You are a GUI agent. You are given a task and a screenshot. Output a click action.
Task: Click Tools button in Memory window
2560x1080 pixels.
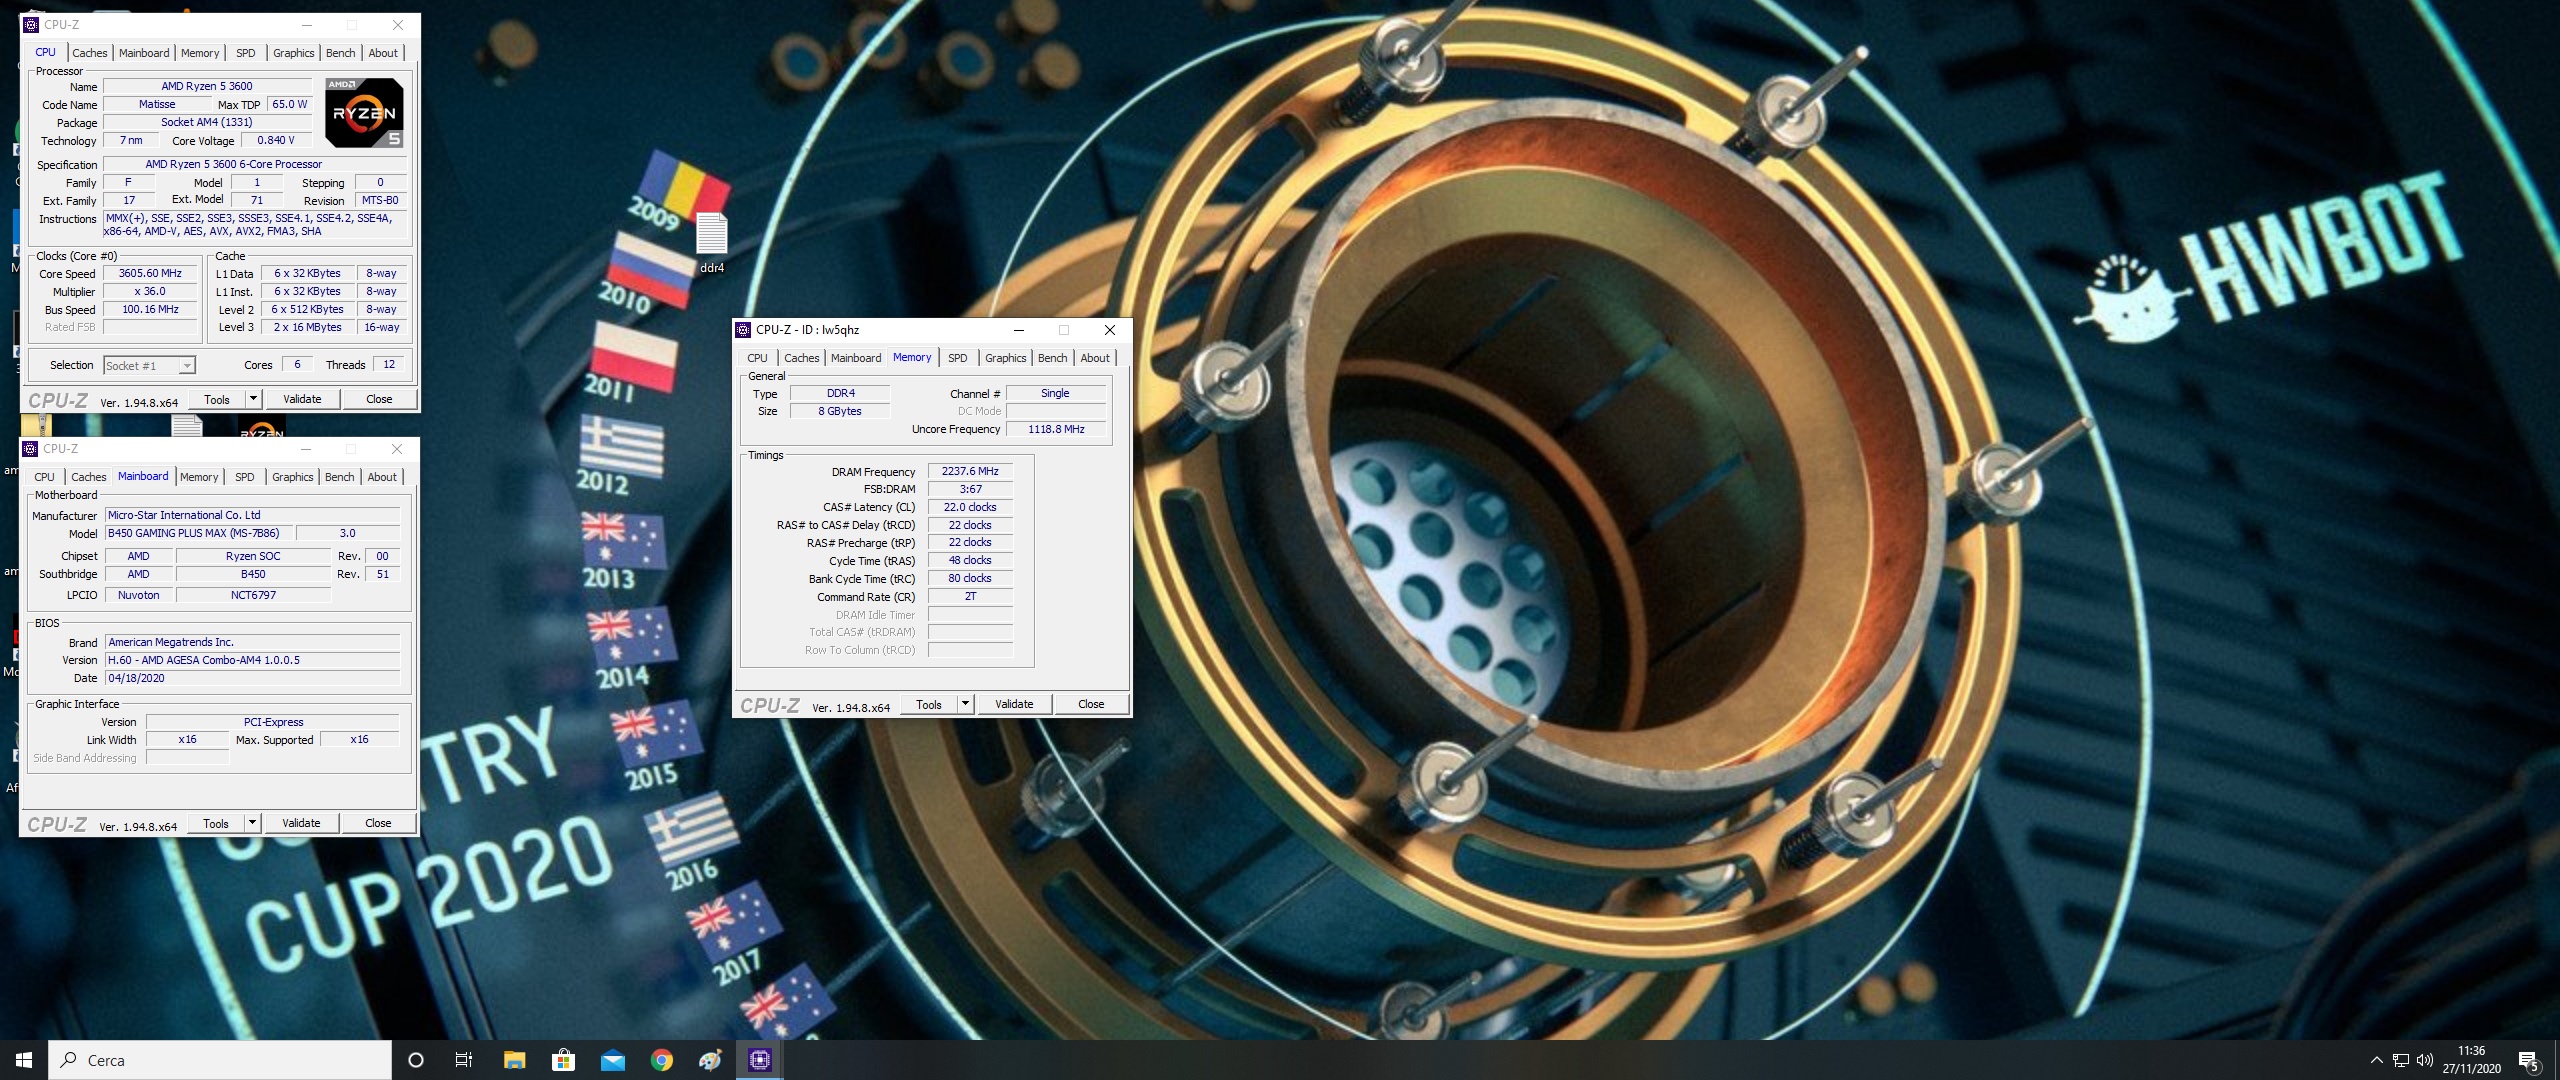pos(929,704)
